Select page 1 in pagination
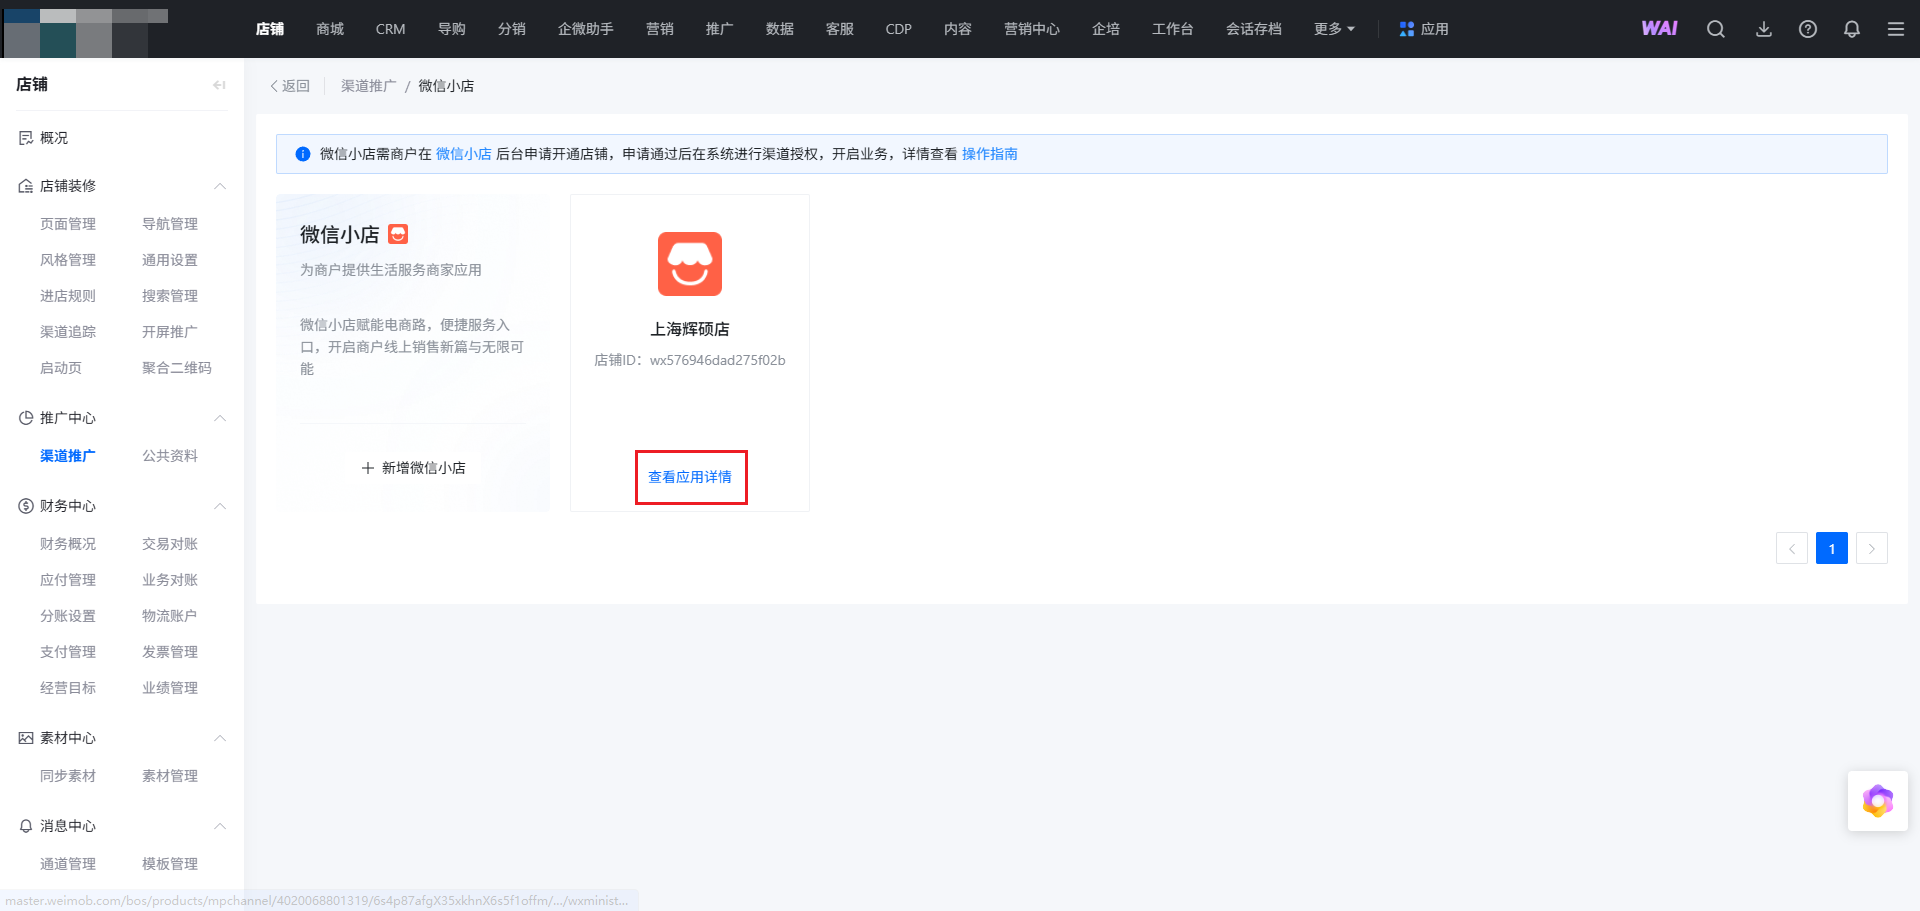The image size is (1920, 911). (1831, 548)
